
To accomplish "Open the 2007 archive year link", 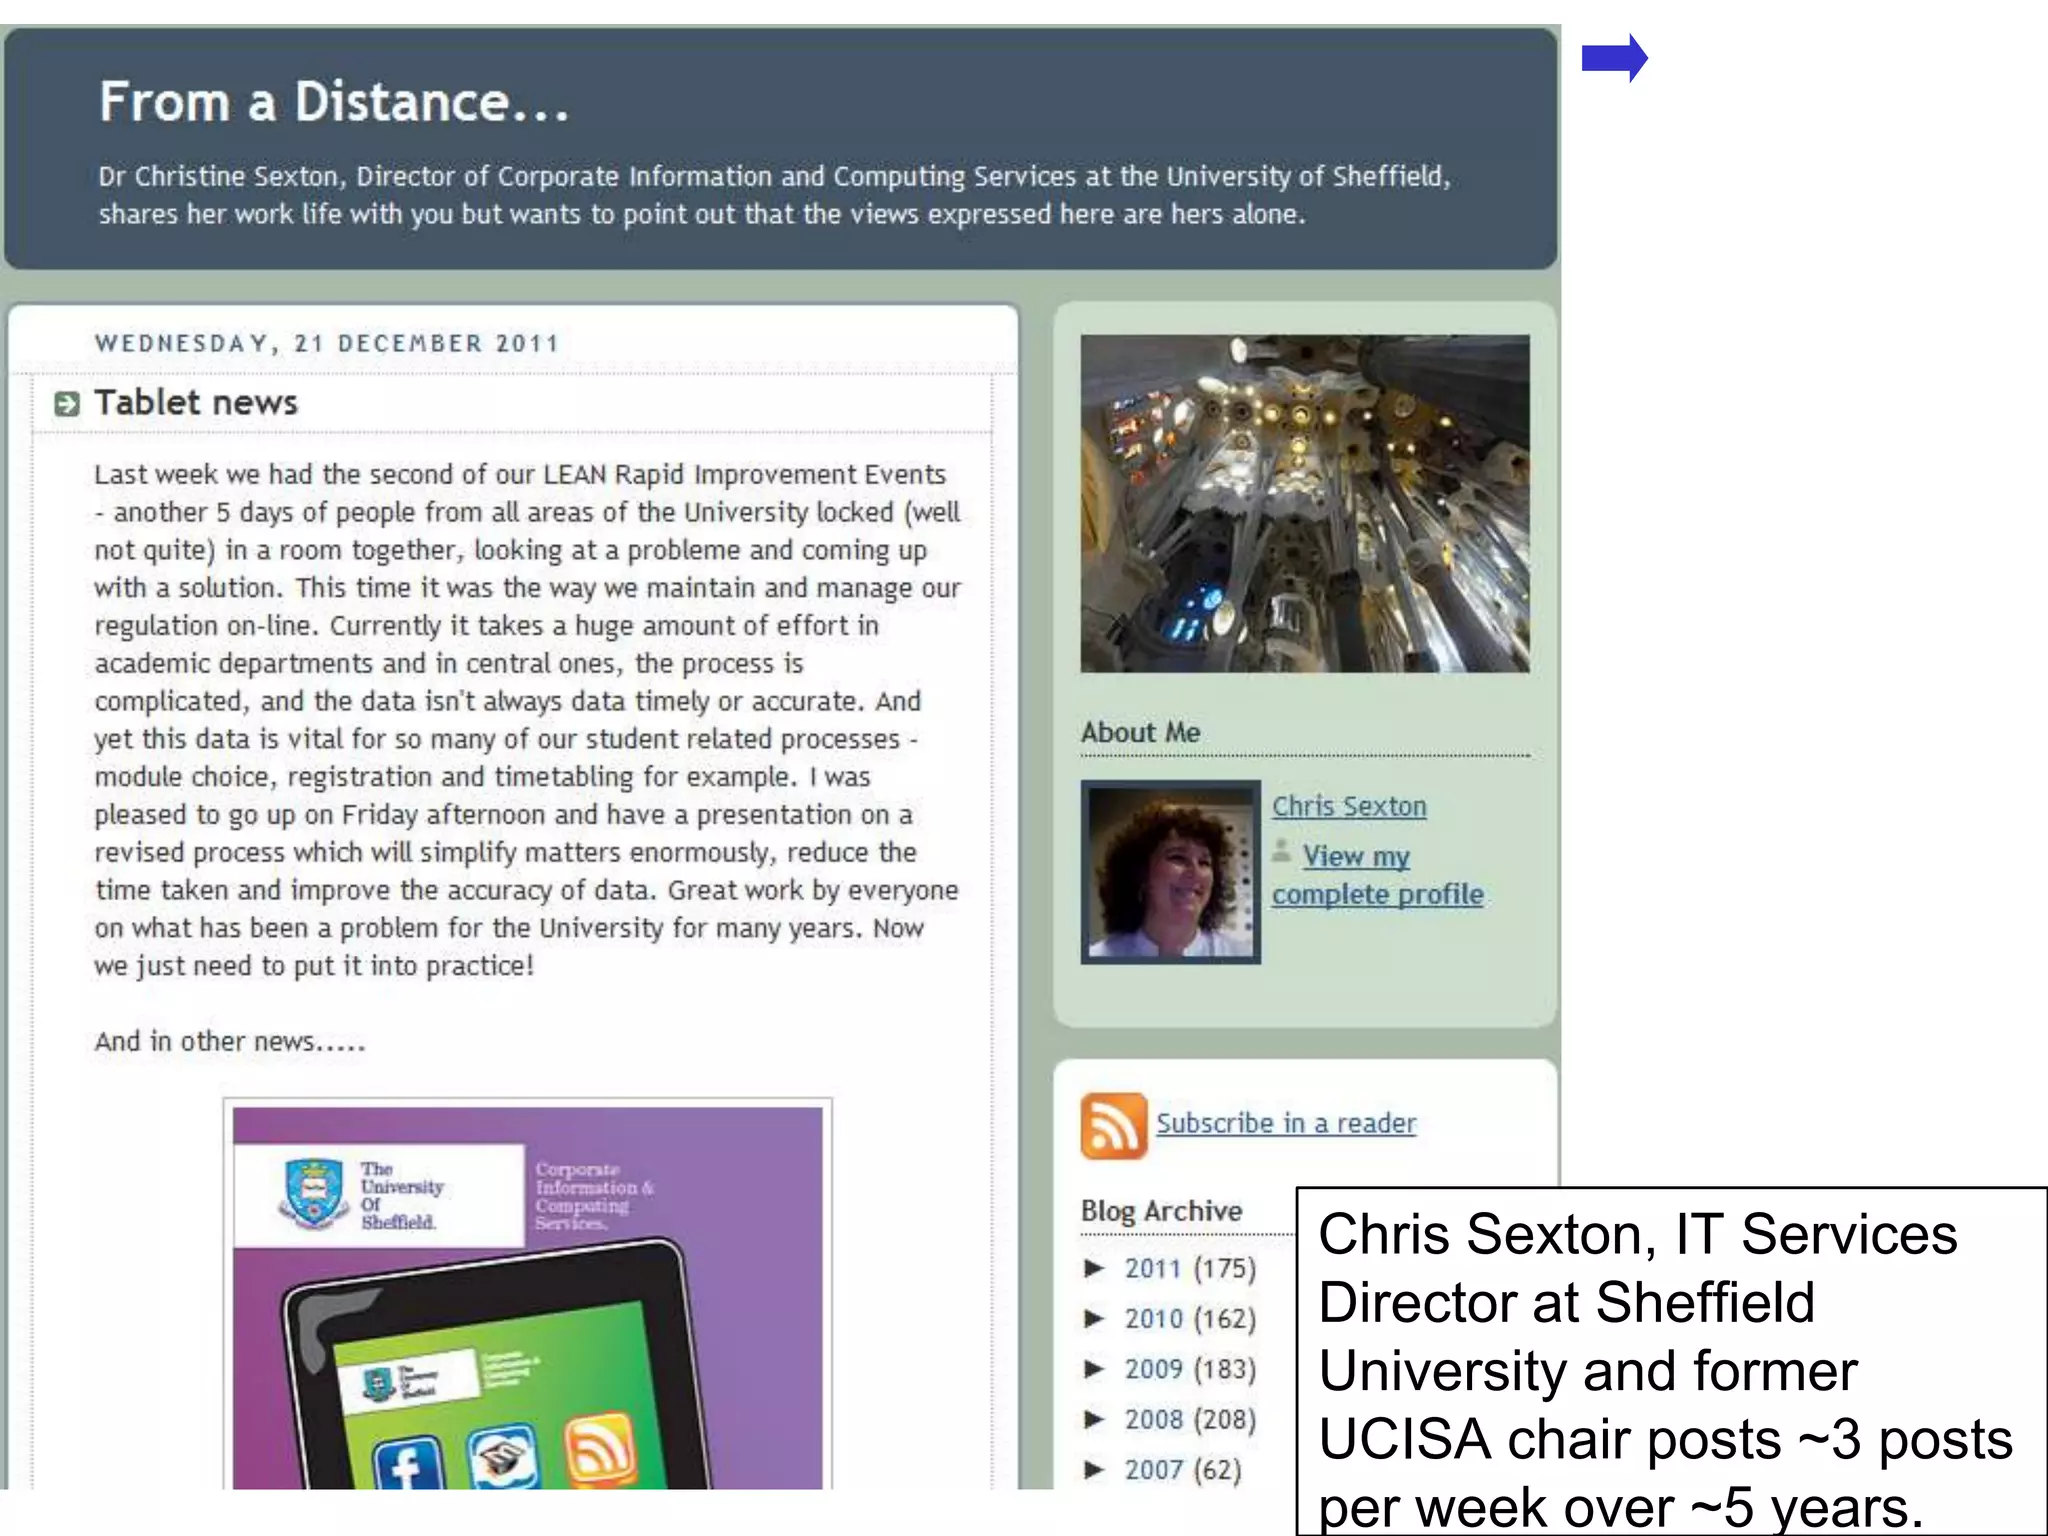I will click(1153, 1469).
